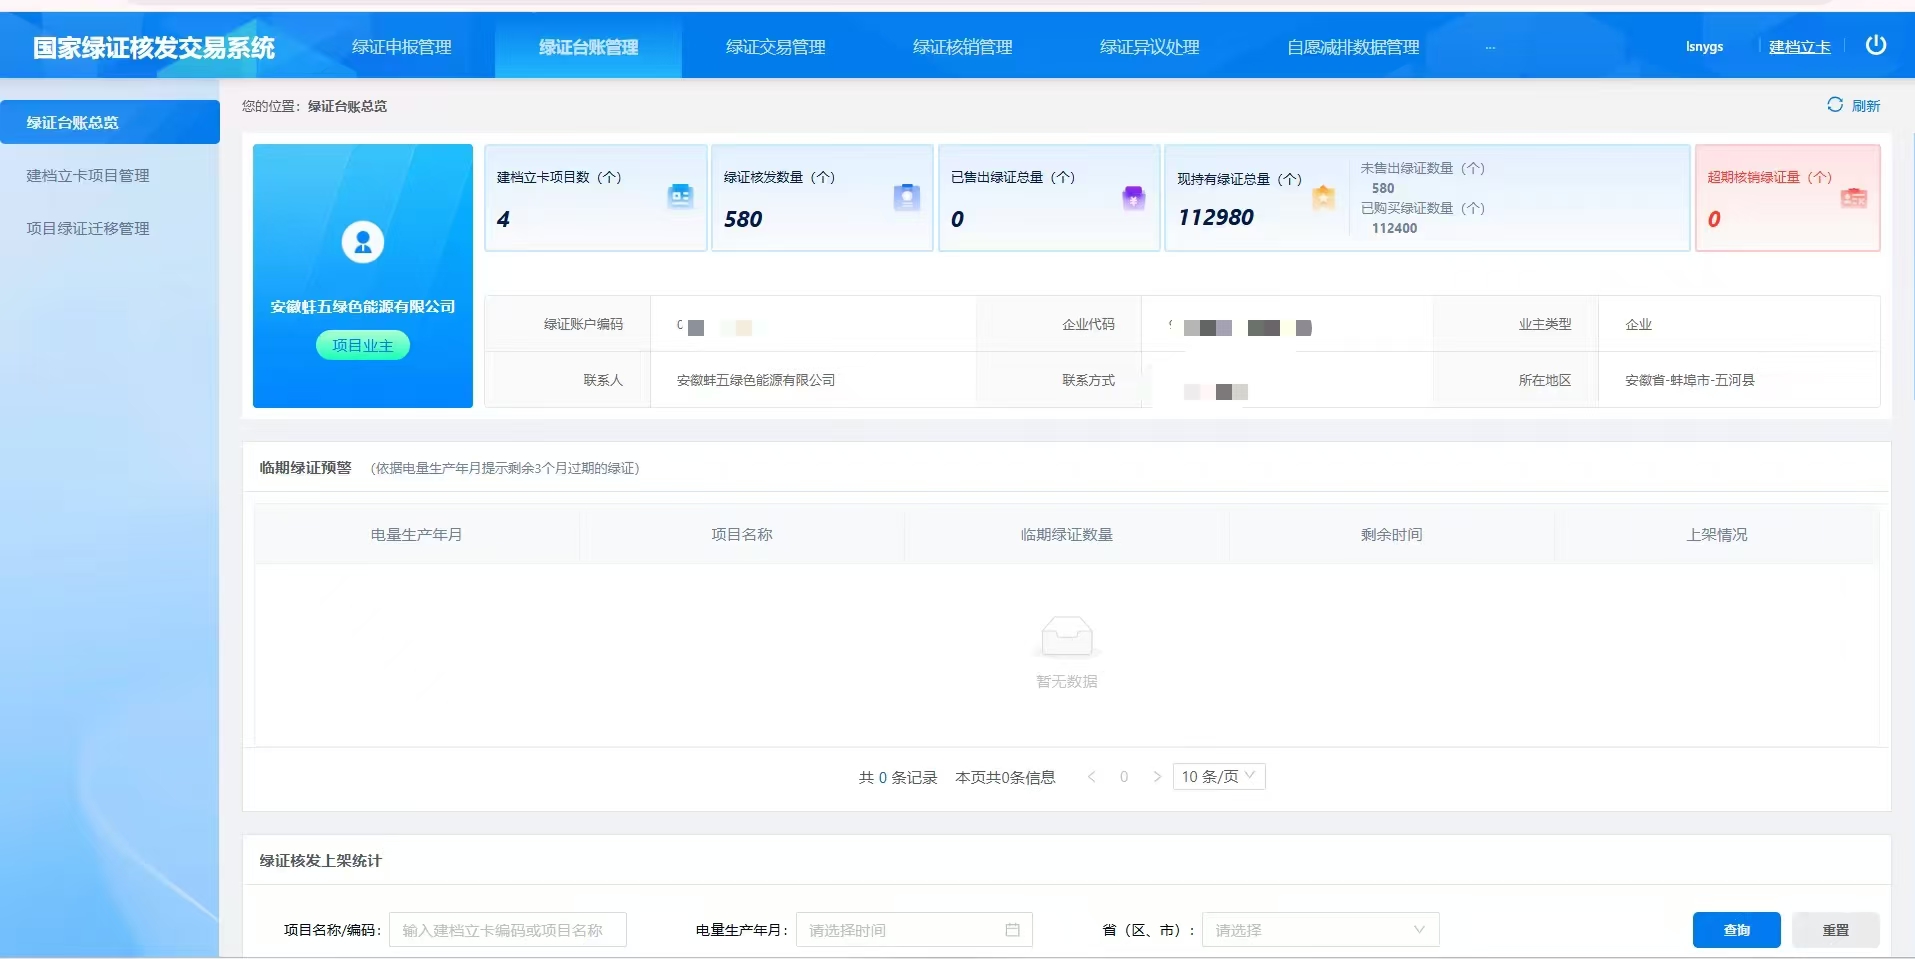Click the calendar icon in 电量生产年月 field
Screen dimensions: 1915x959
pyautogui.click(x=1012, y=930)
